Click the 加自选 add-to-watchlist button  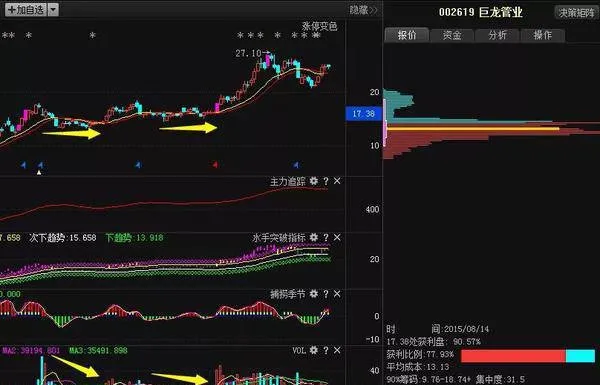(x=26, y=10)
